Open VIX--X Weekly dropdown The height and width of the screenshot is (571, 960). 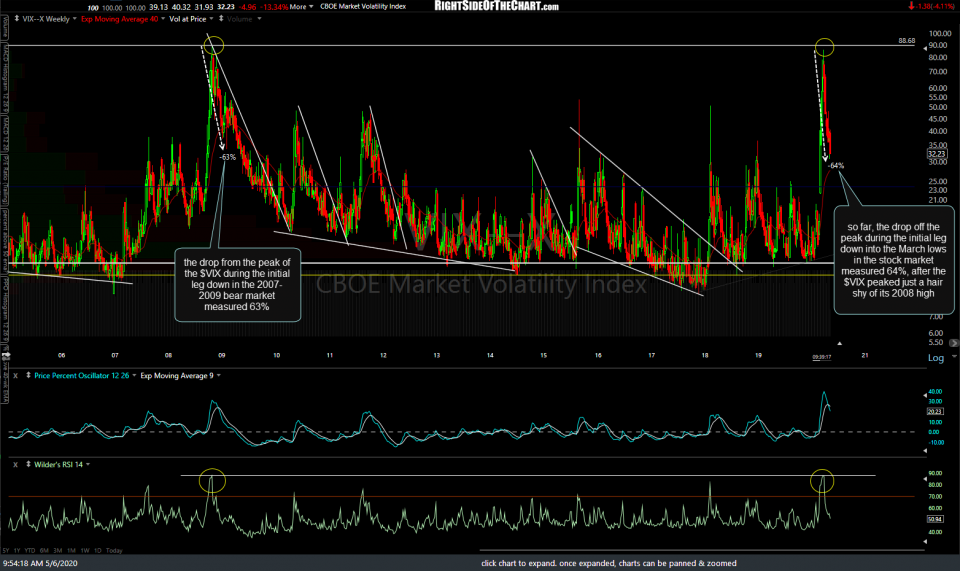coord(75,19)
